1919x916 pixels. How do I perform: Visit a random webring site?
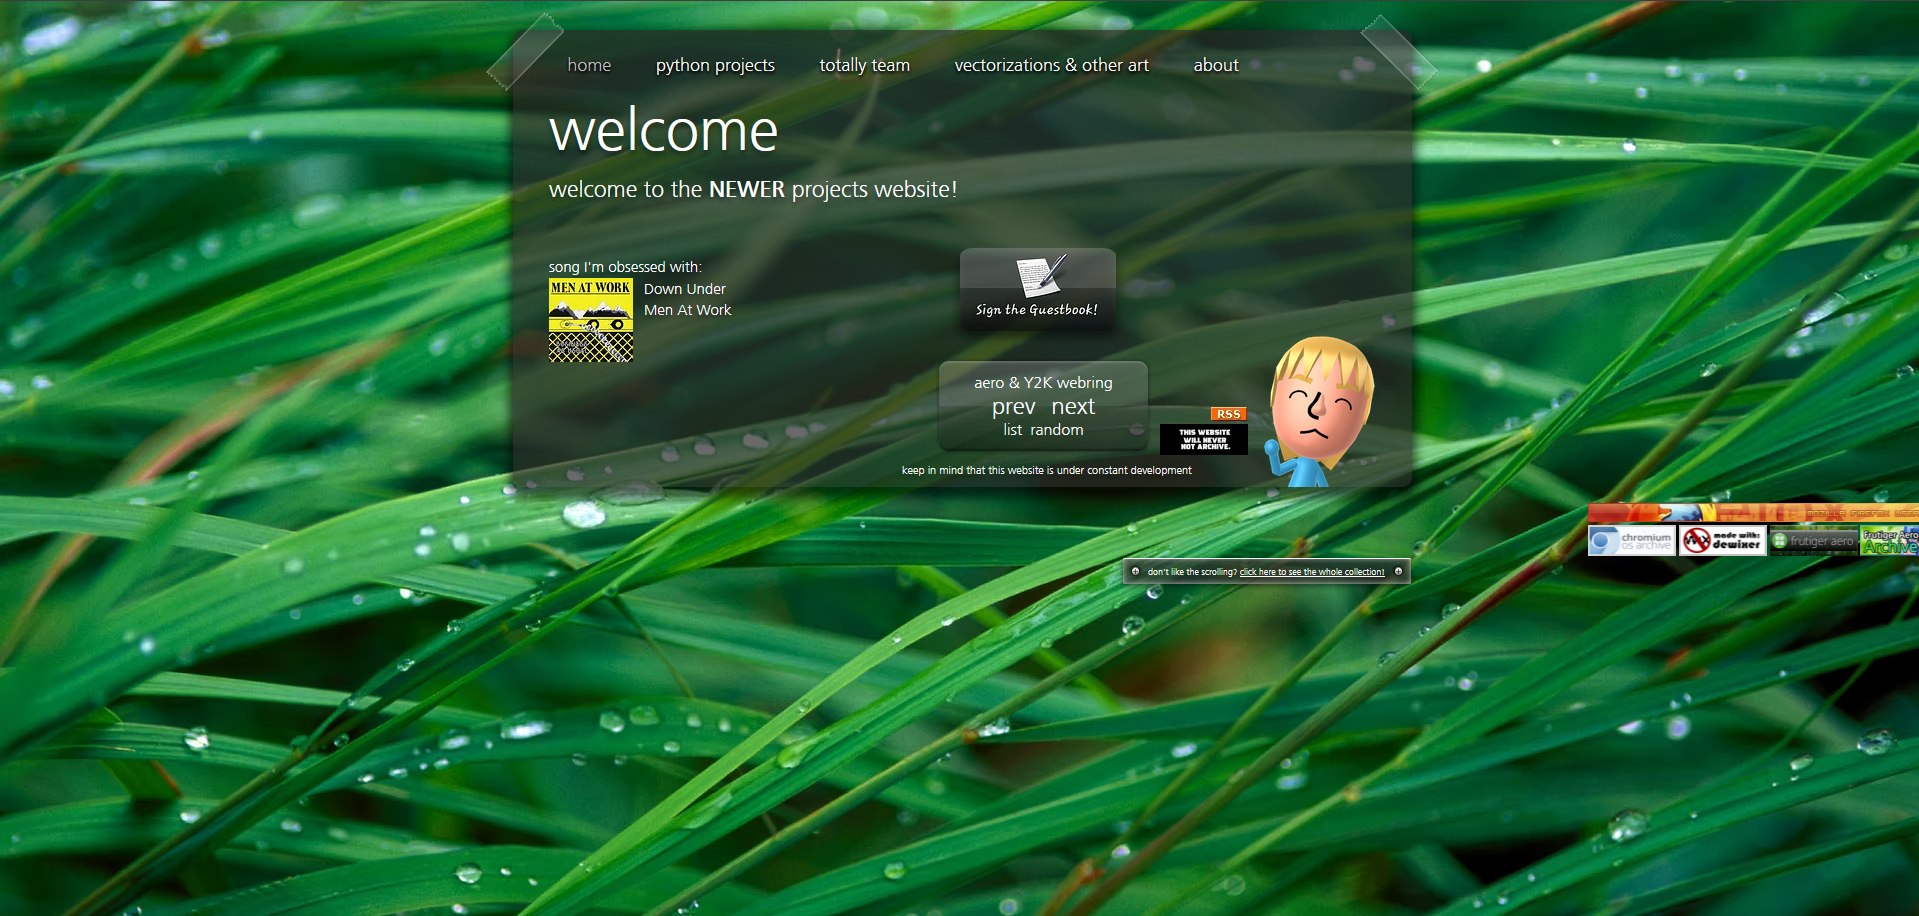point(1056,430)
